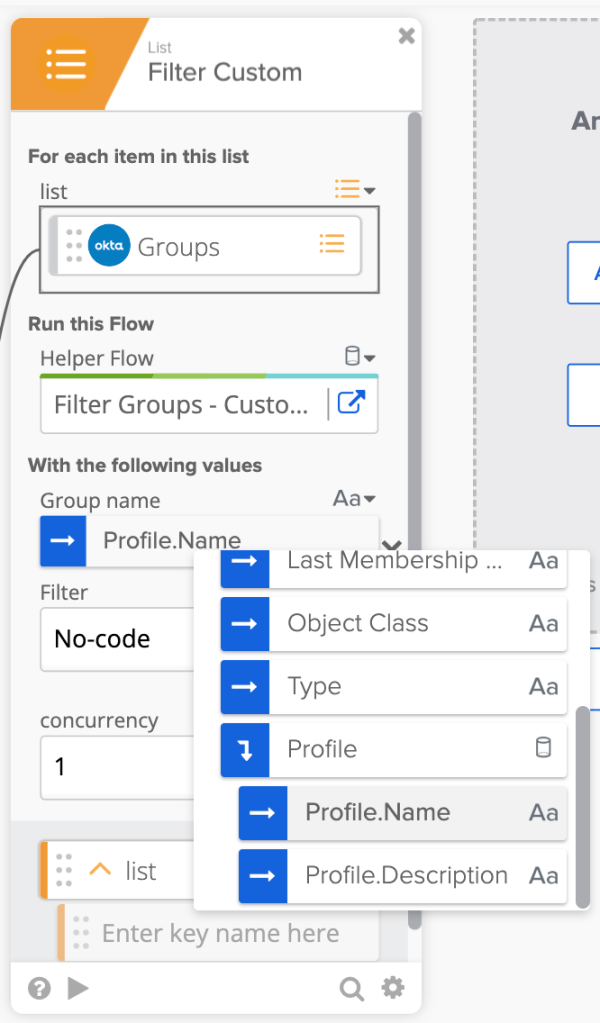Open the card settings gear icon

click(x=393, y=989)
